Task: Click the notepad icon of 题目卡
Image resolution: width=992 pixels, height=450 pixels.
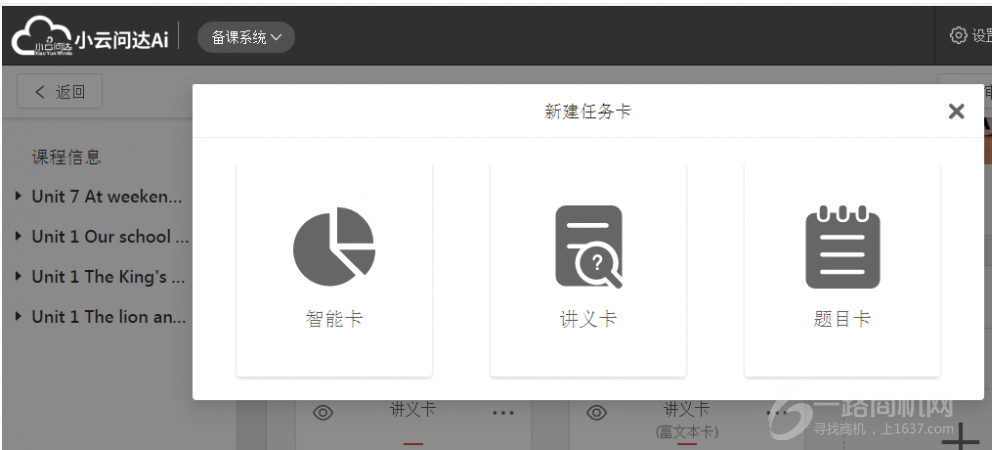Action: 843,246
